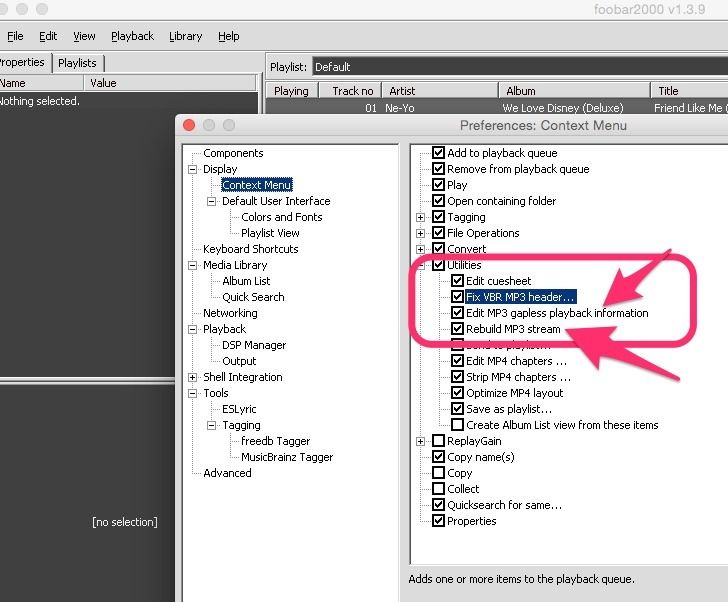The image size is (728, 602).
Task: Click the Playlist Default dropdown
Action: (x=520, y=67)
